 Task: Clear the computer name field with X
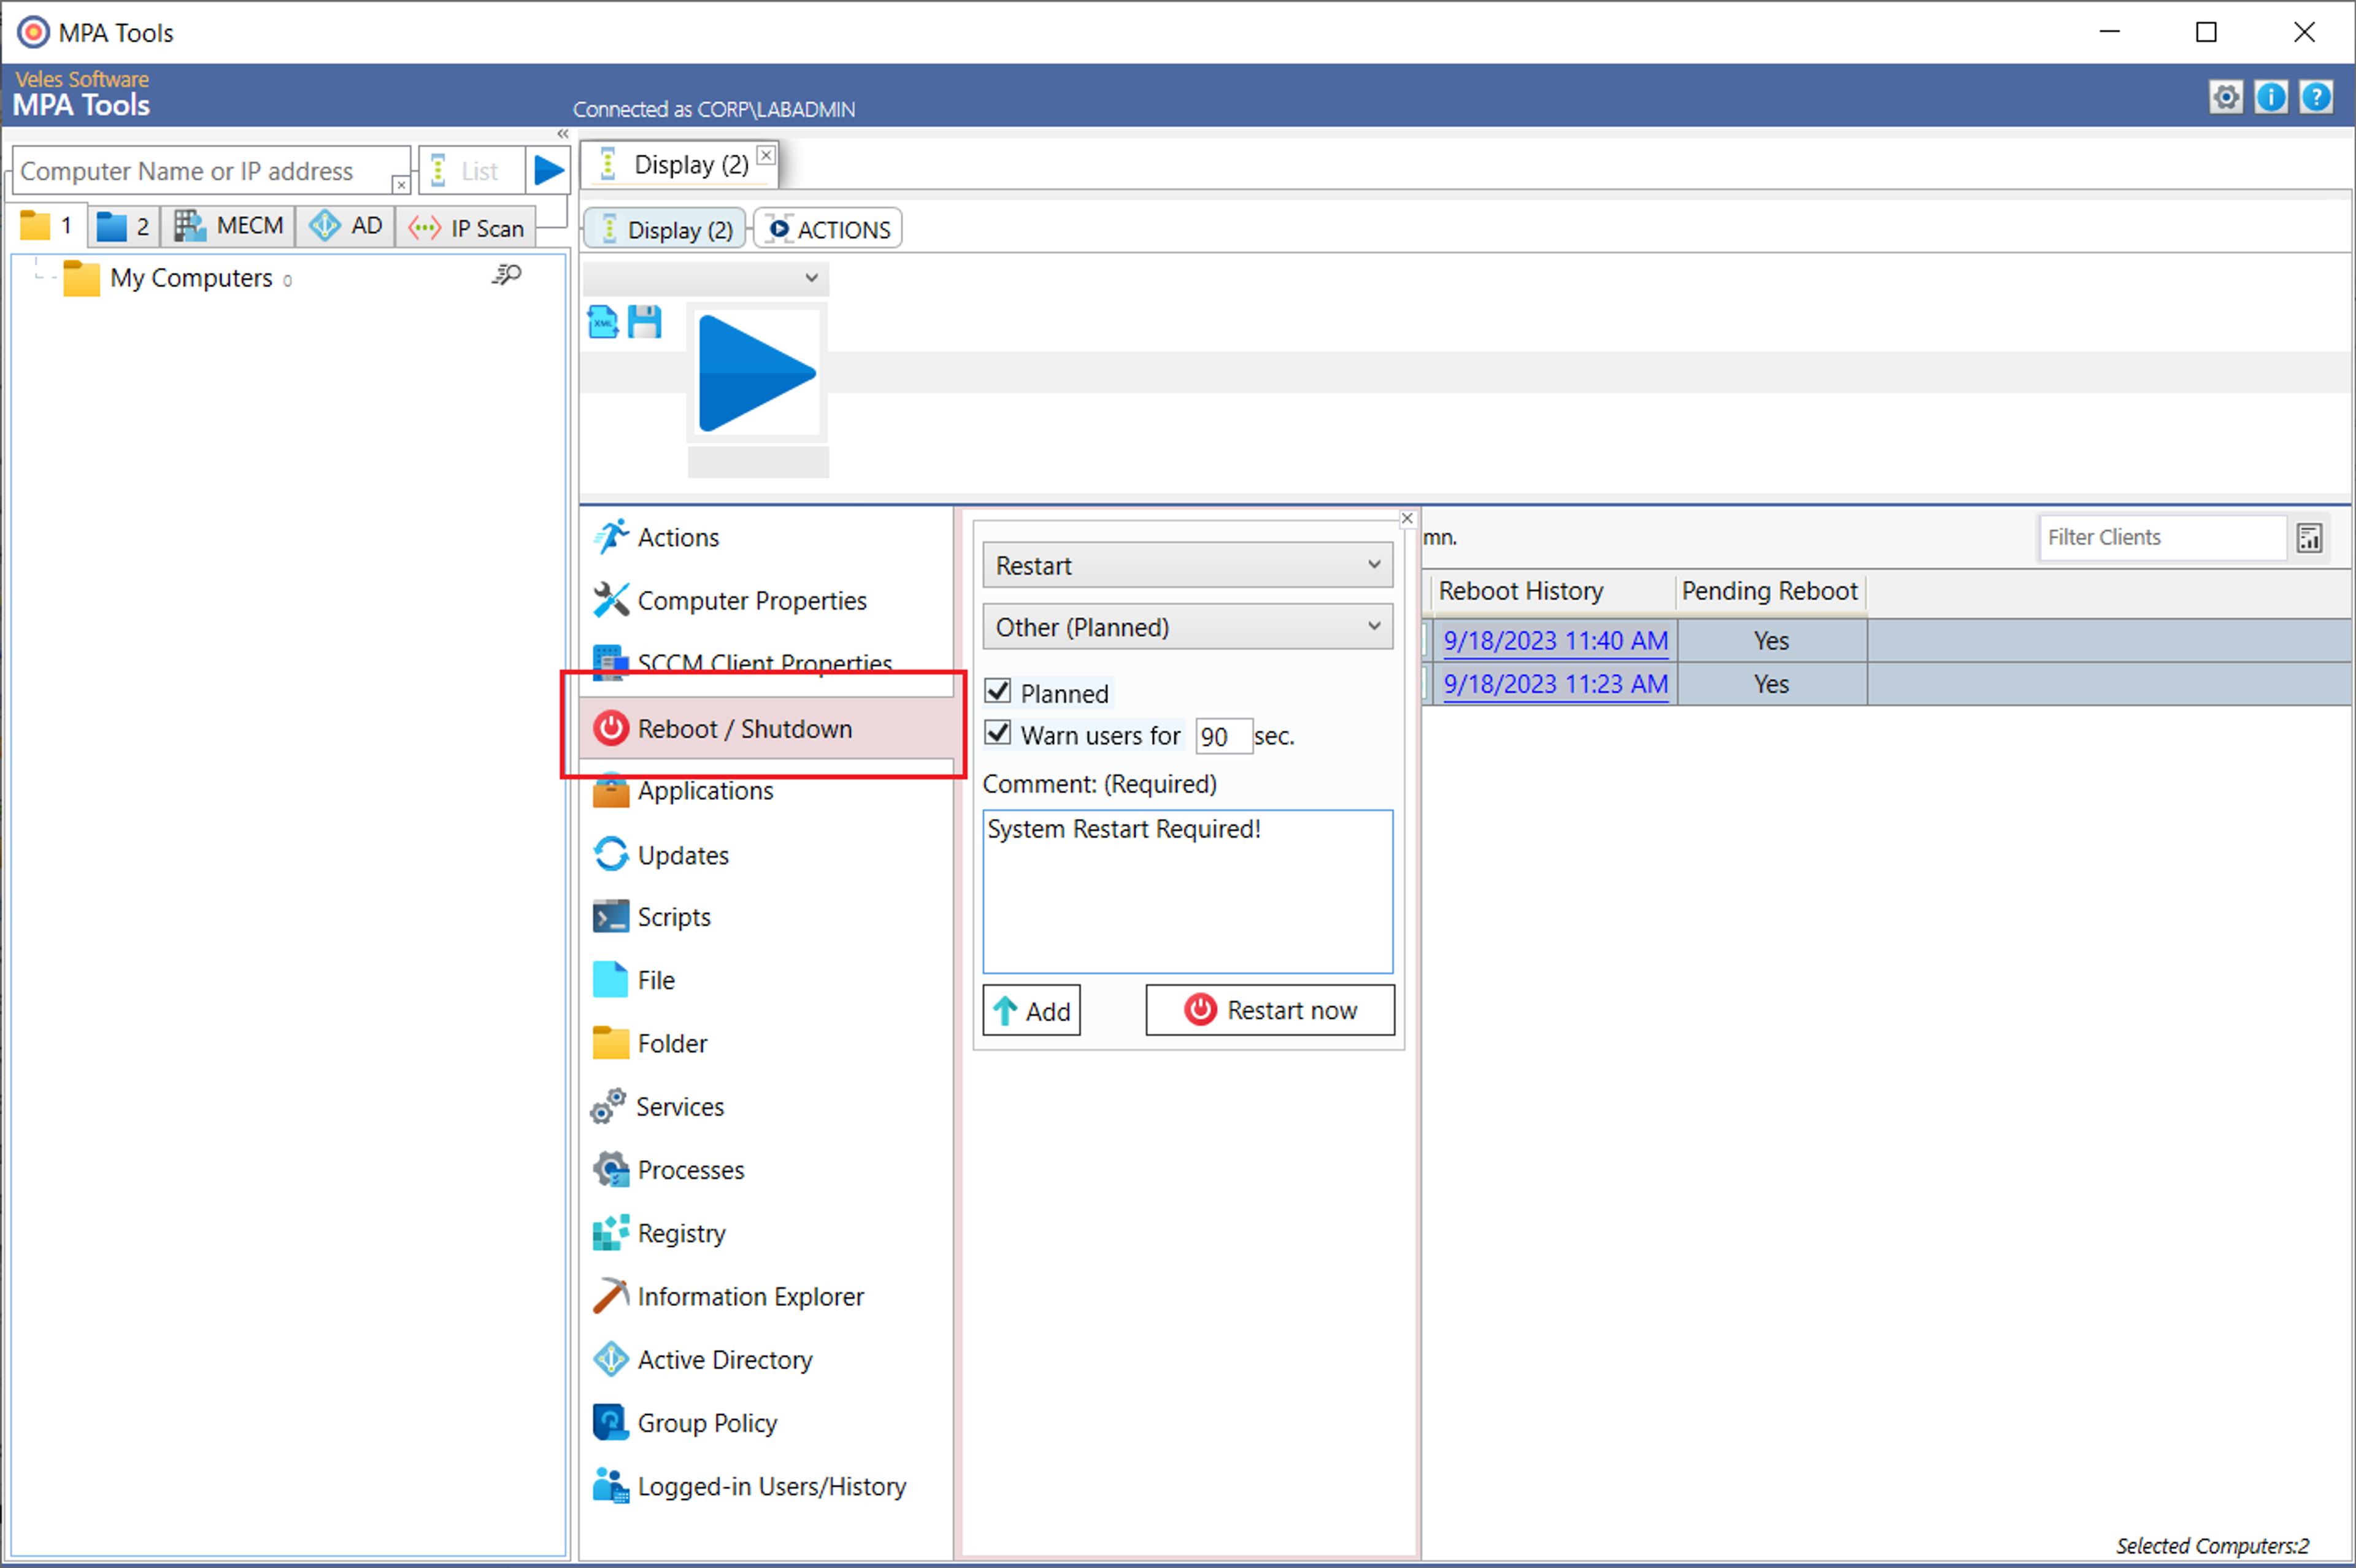(401, 185)
